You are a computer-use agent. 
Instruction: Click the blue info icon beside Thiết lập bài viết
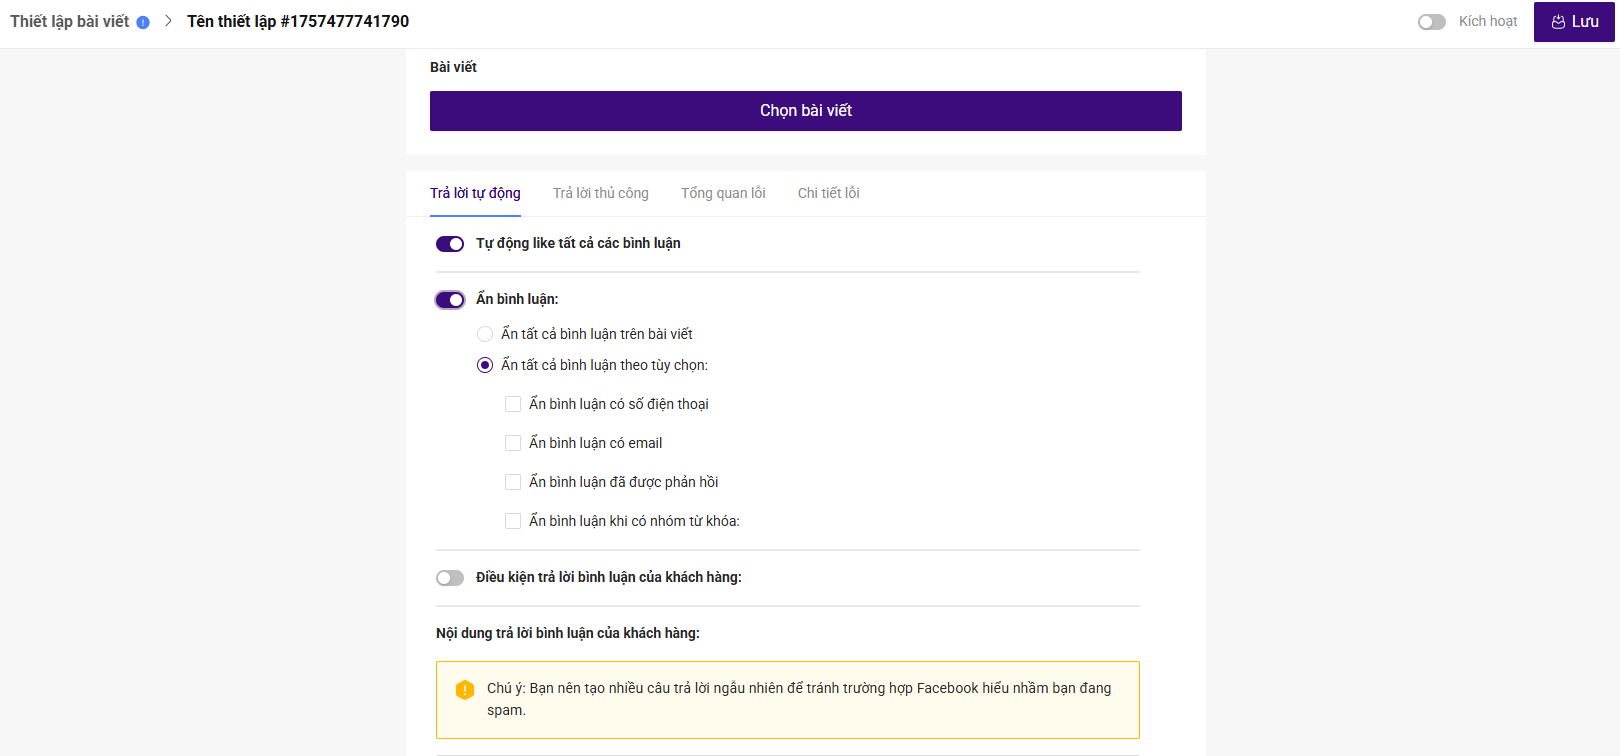pos(143,22)
